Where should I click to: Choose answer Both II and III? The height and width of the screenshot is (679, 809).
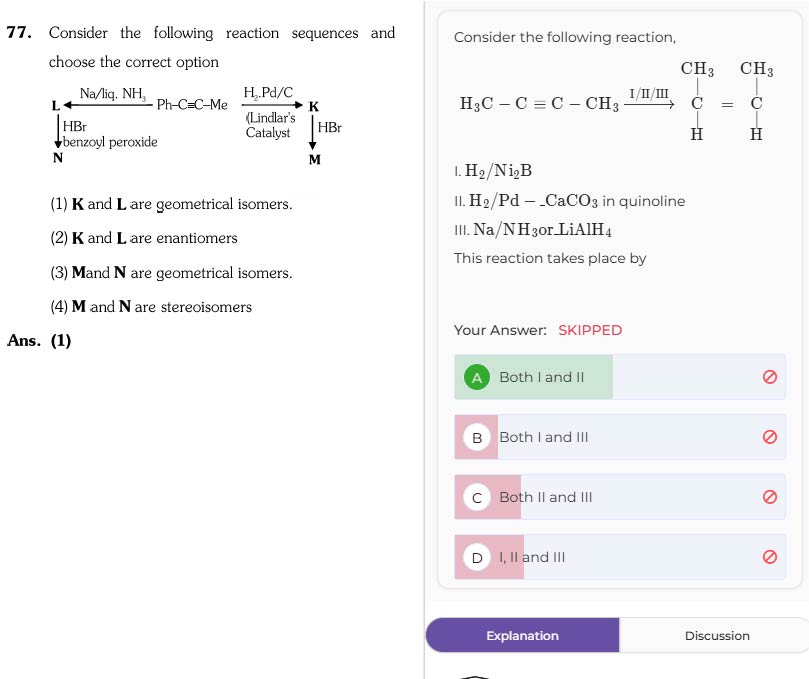pos(620,497)
